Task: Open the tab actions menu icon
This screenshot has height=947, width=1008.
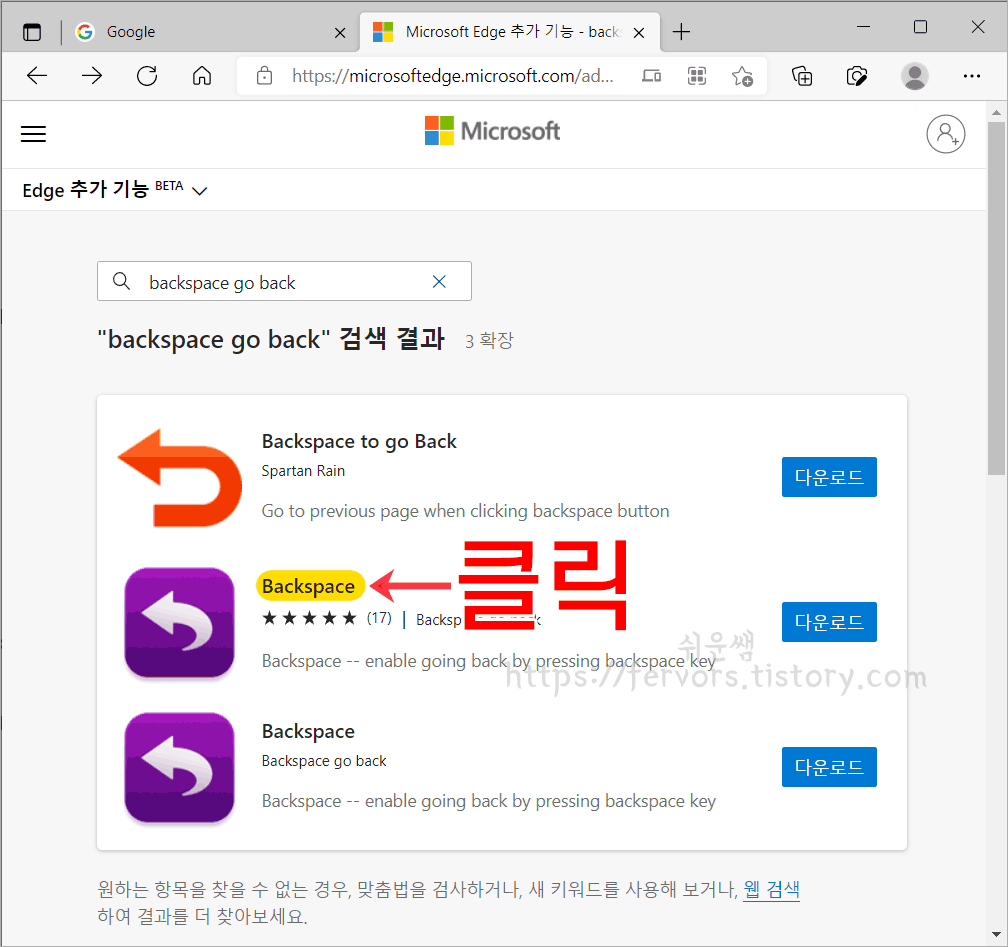Action: [32, 32]
